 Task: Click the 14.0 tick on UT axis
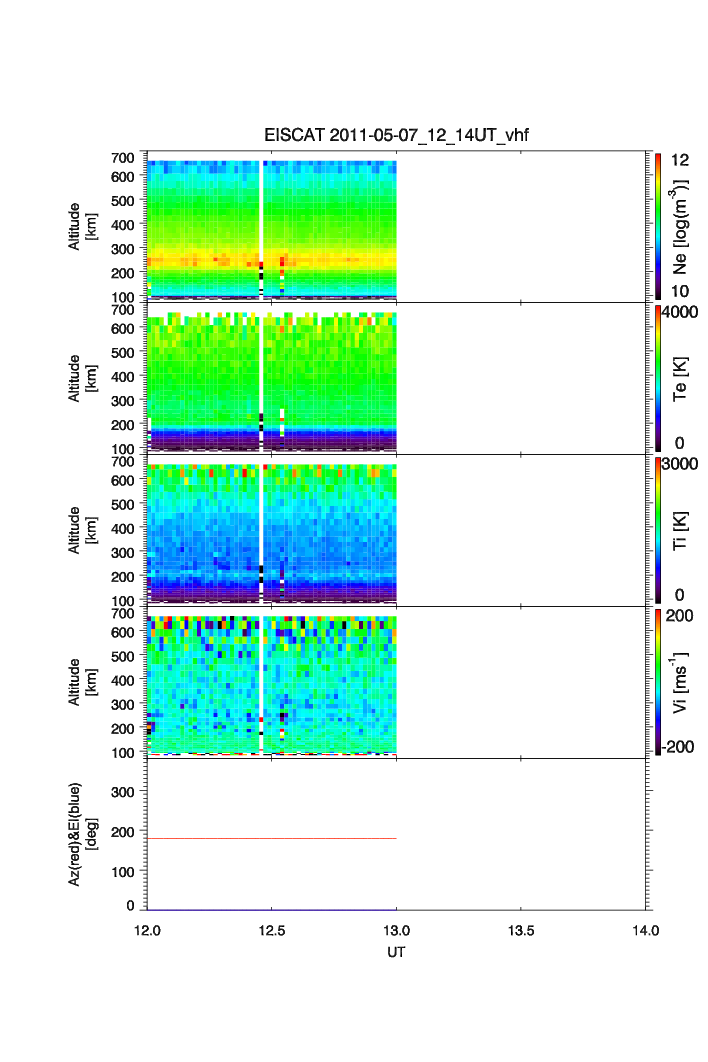(x=646, y=930)
